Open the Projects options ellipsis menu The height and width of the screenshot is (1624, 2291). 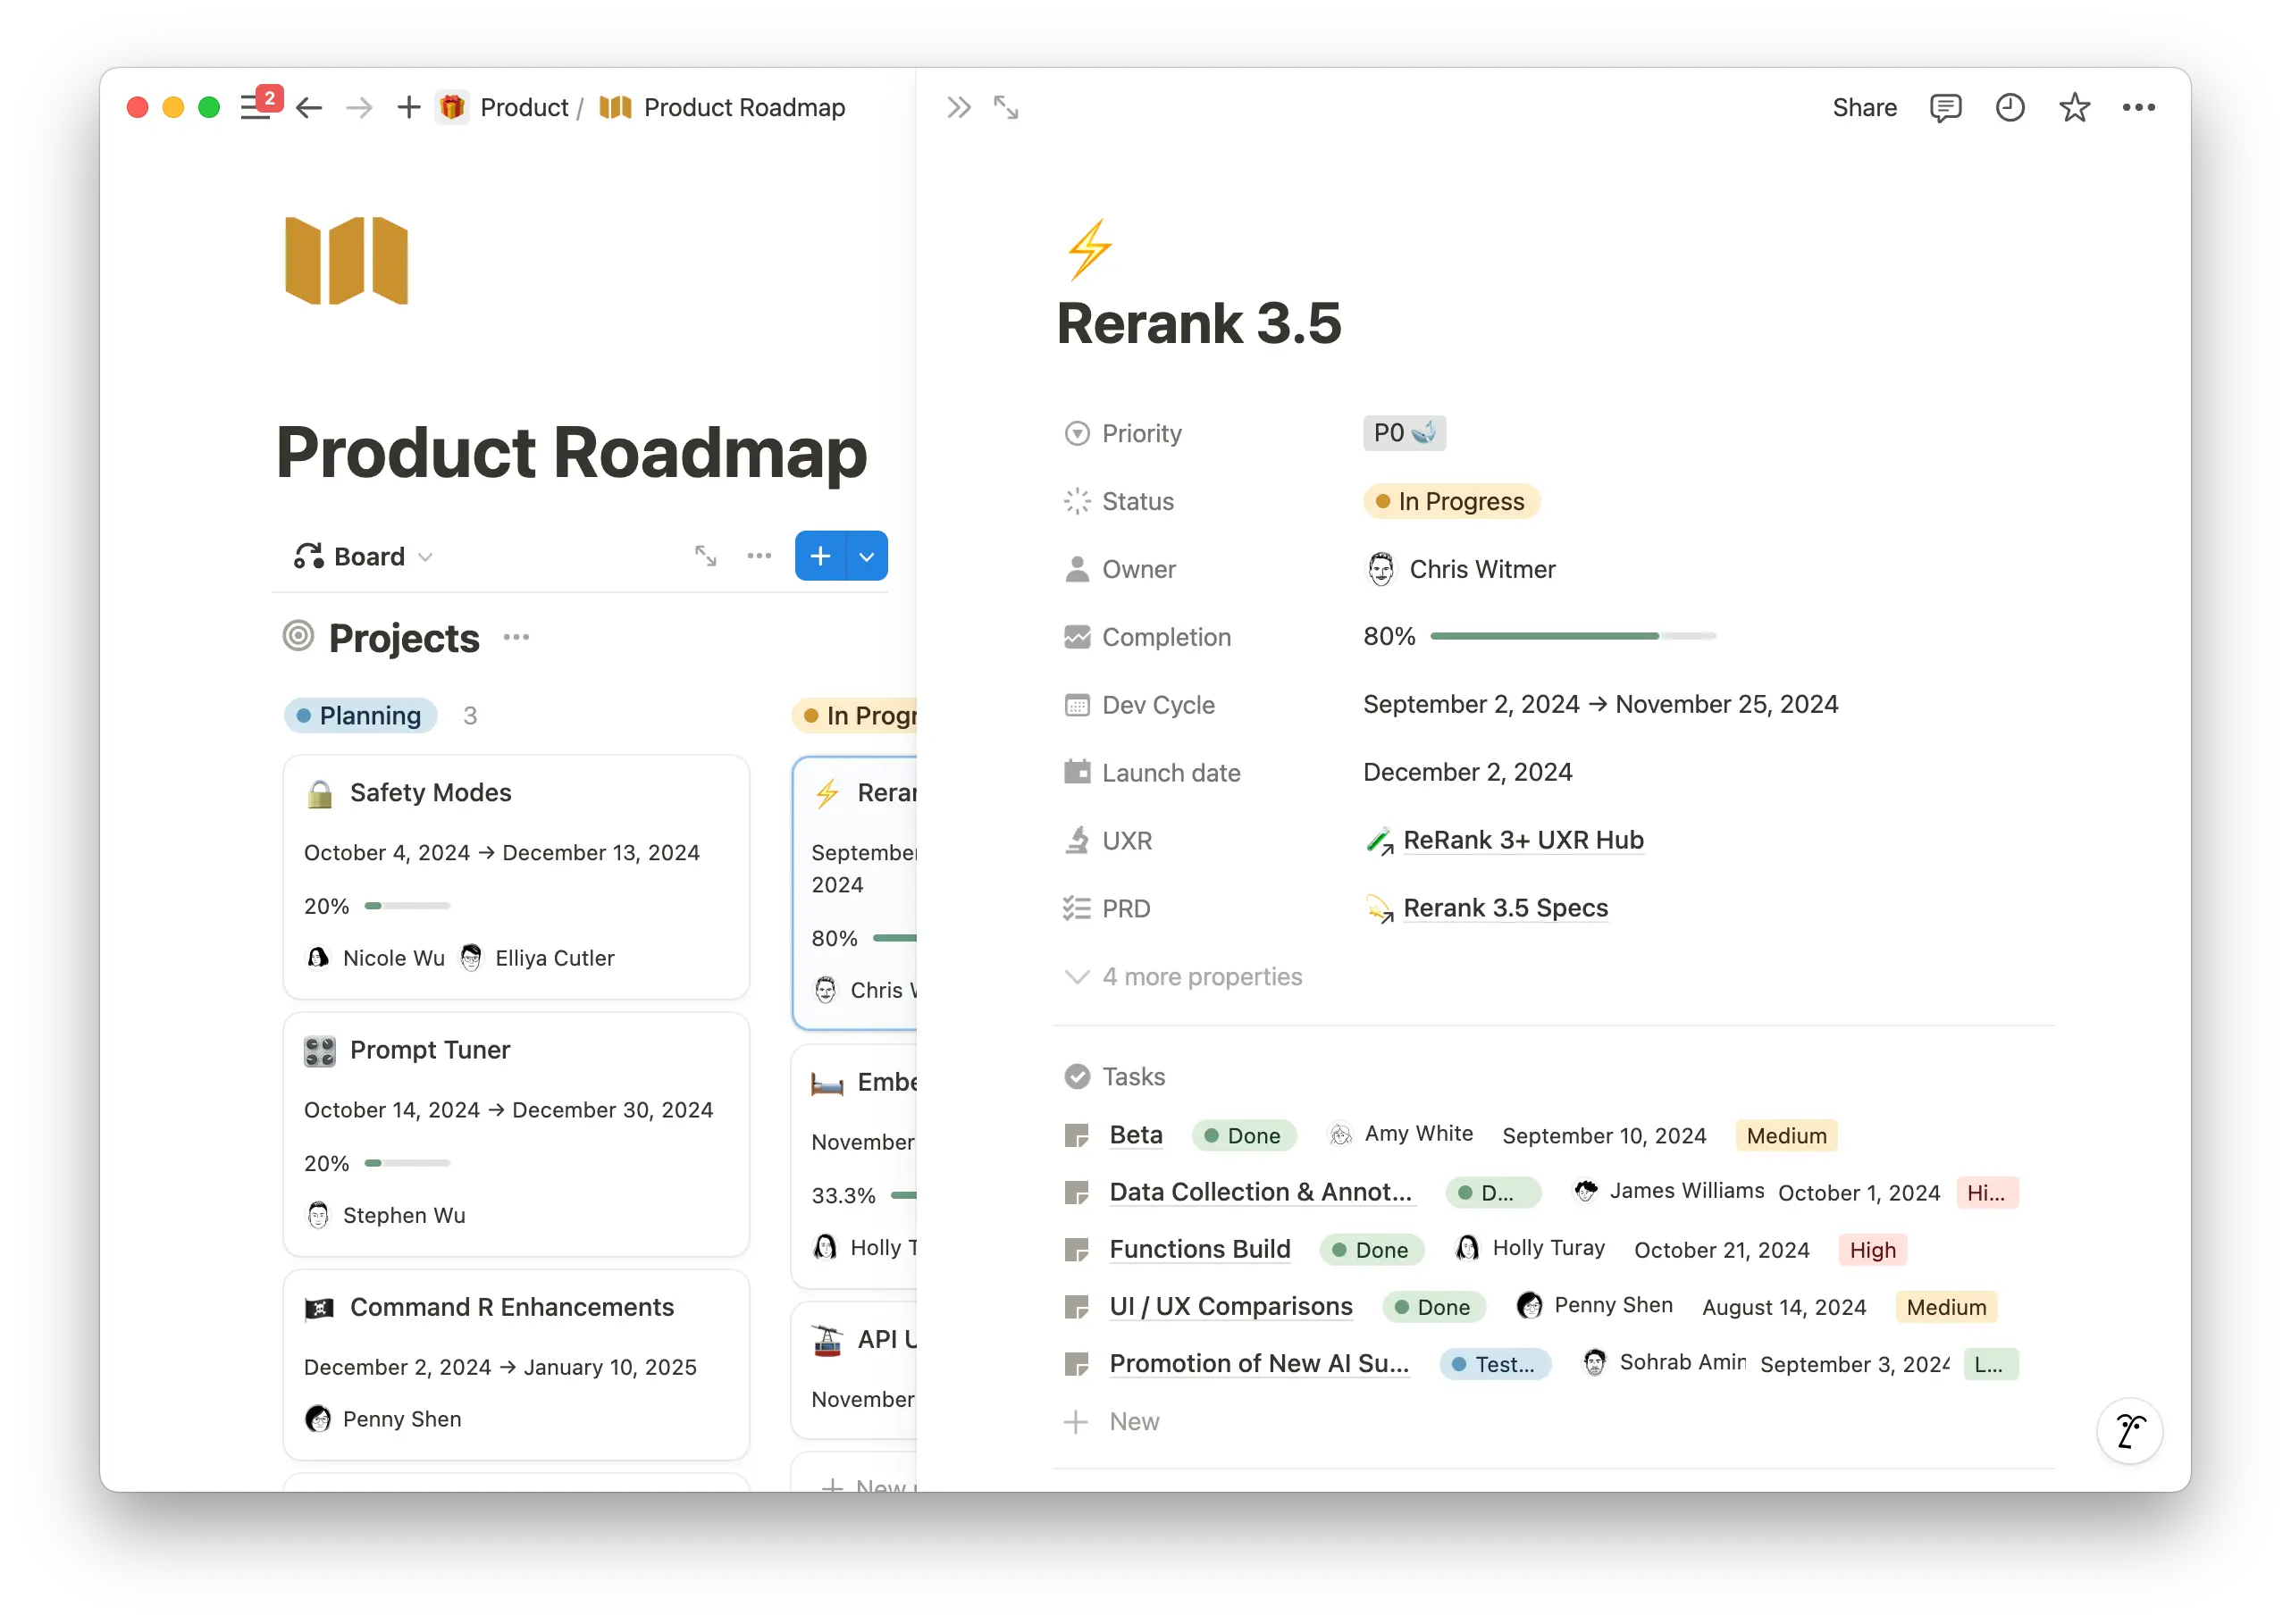click(517, 638)
